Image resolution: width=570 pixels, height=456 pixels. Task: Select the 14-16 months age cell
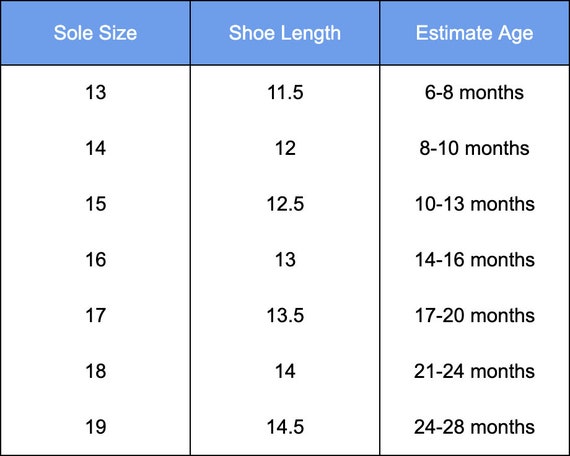coord(474,260)
